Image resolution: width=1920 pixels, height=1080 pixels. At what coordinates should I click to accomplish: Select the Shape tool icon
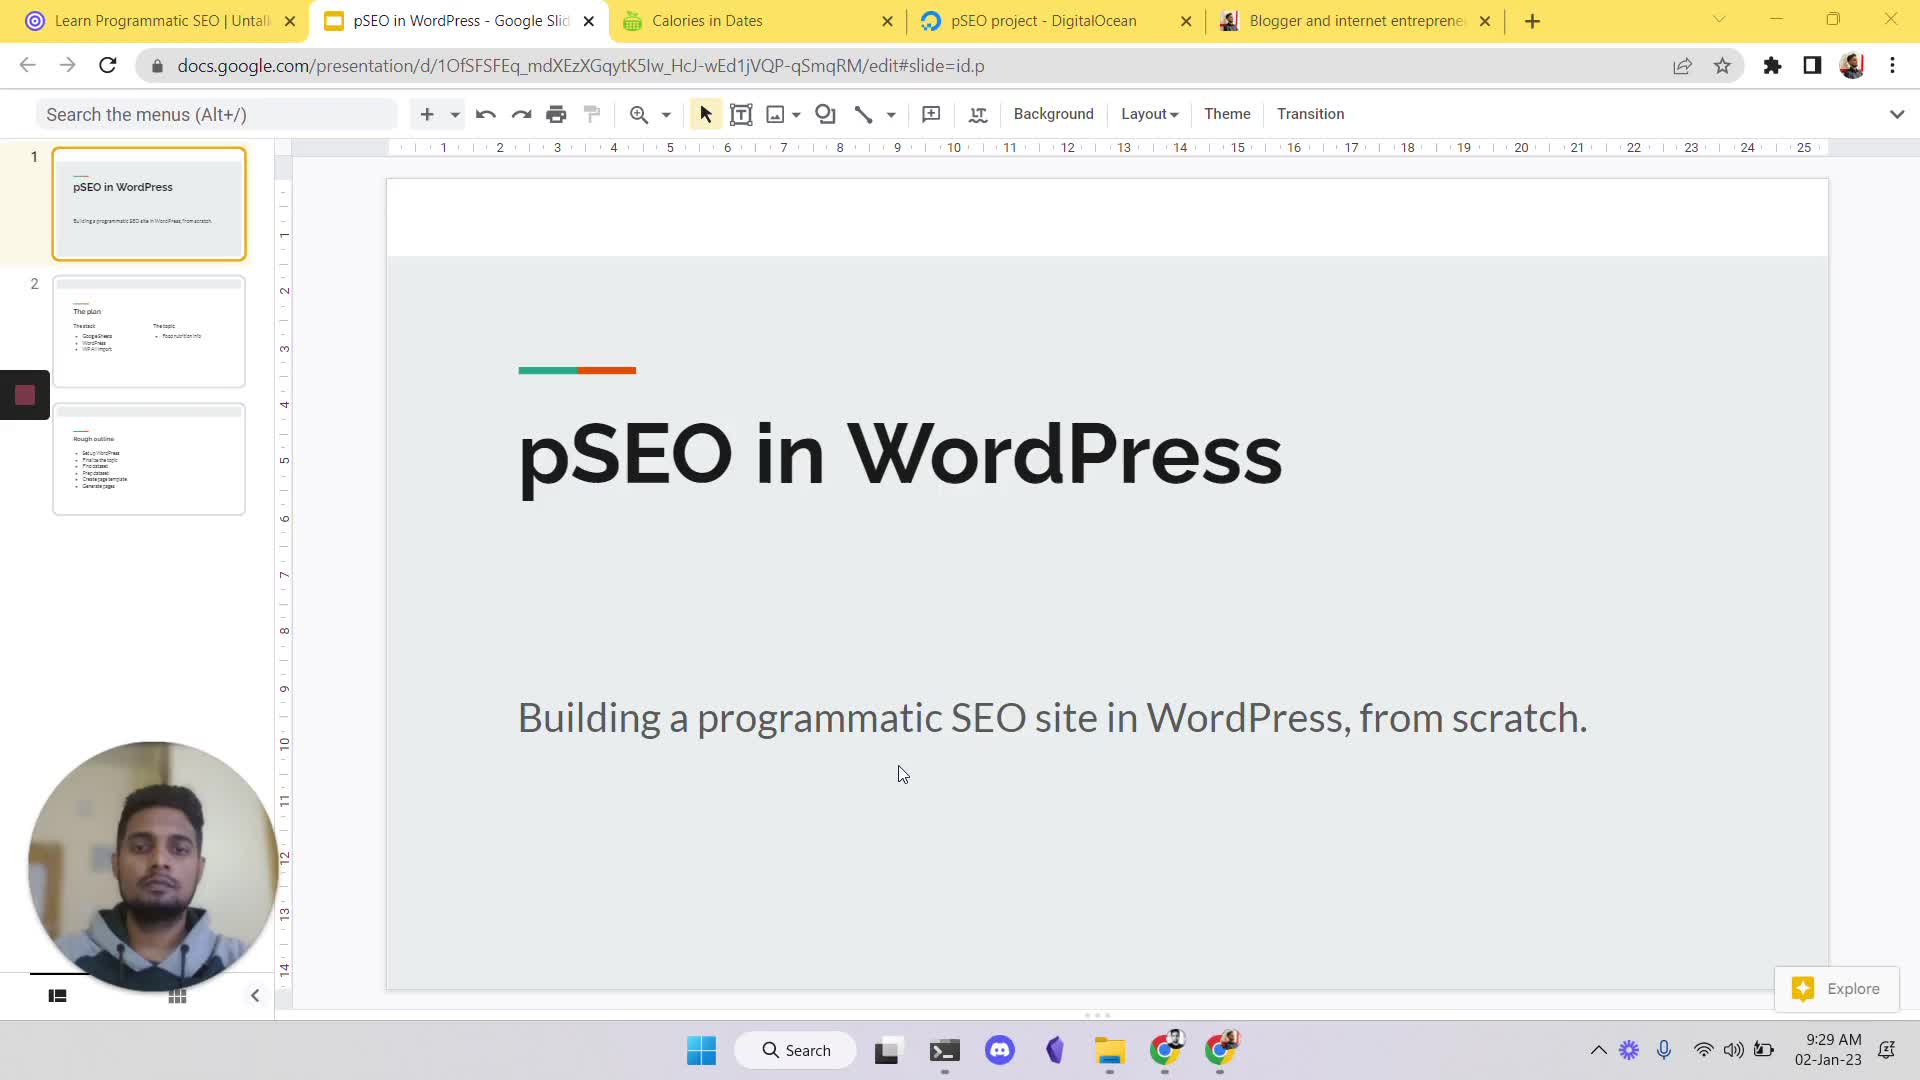coord(825,114)
